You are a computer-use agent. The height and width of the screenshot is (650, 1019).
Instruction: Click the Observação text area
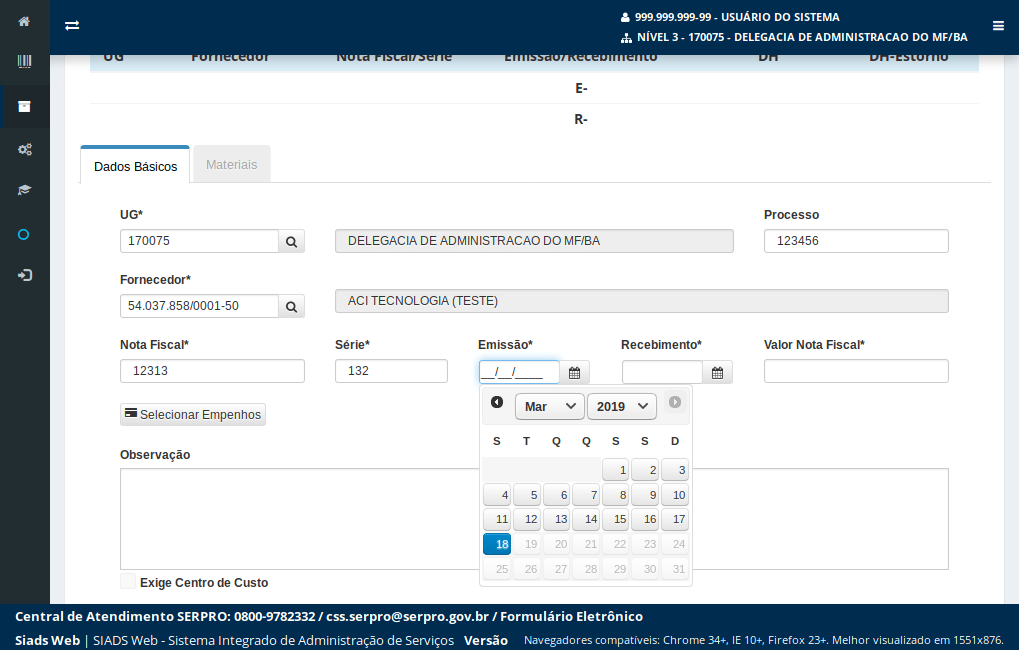click(x=534, y=519)
